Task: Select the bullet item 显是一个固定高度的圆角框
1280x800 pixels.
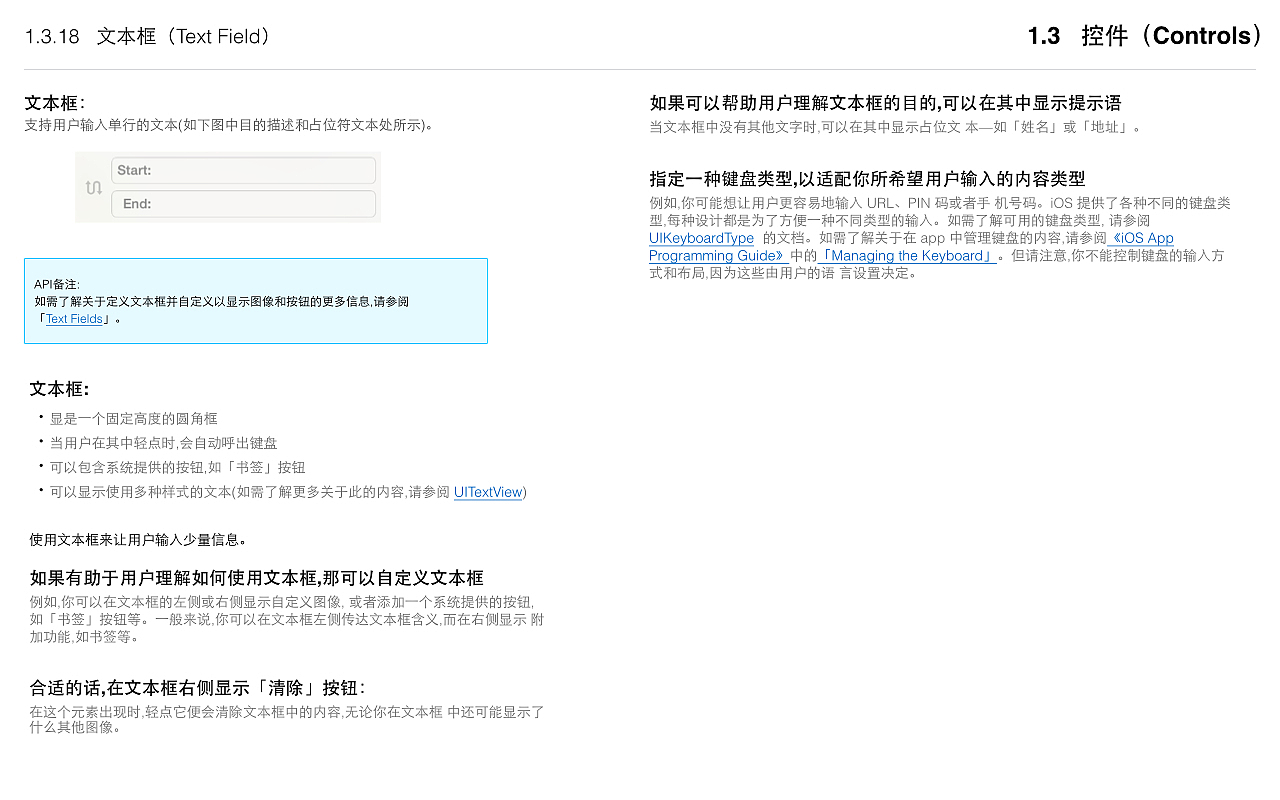Action: pyautogui.click(x=135, y=418)
